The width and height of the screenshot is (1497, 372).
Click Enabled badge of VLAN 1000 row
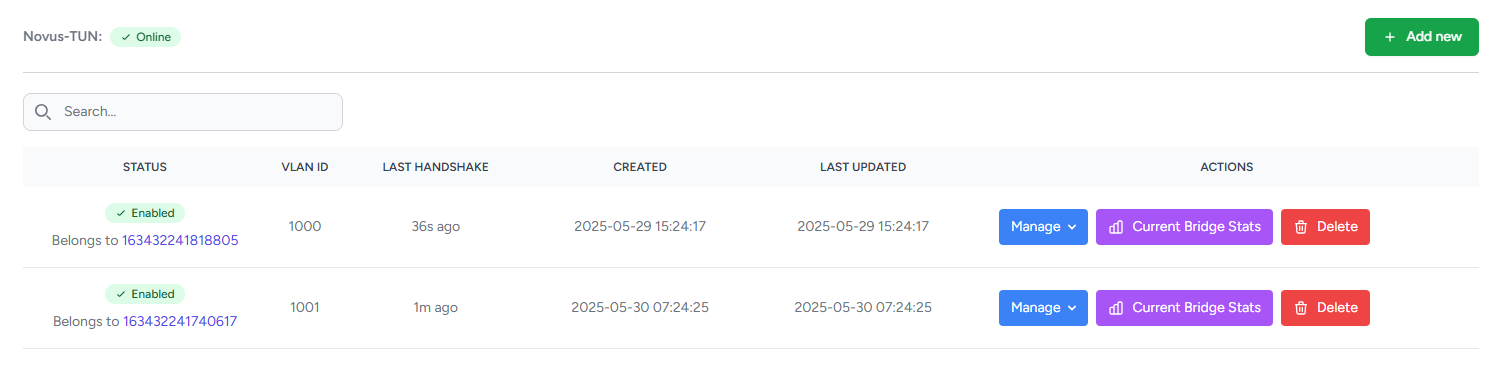click(145, 213)
